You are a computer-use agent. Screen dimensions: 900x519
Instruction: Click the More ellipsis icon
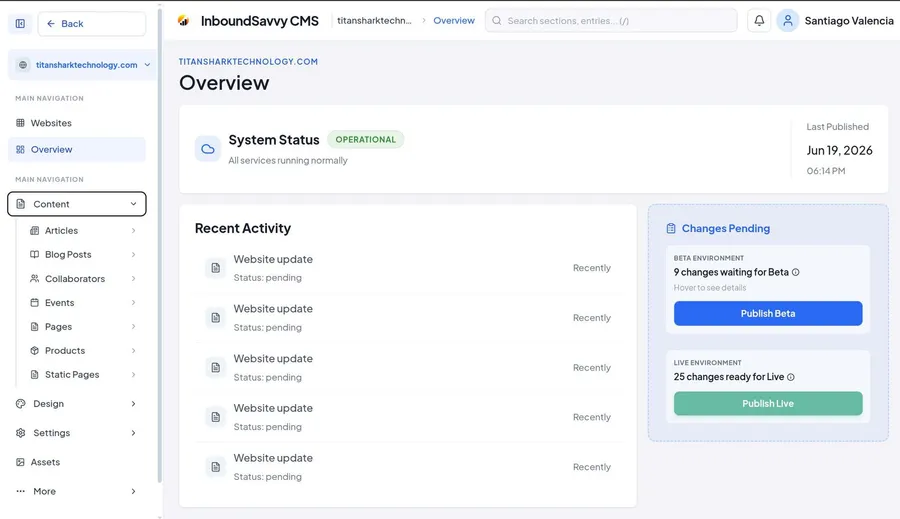point(21,491)
